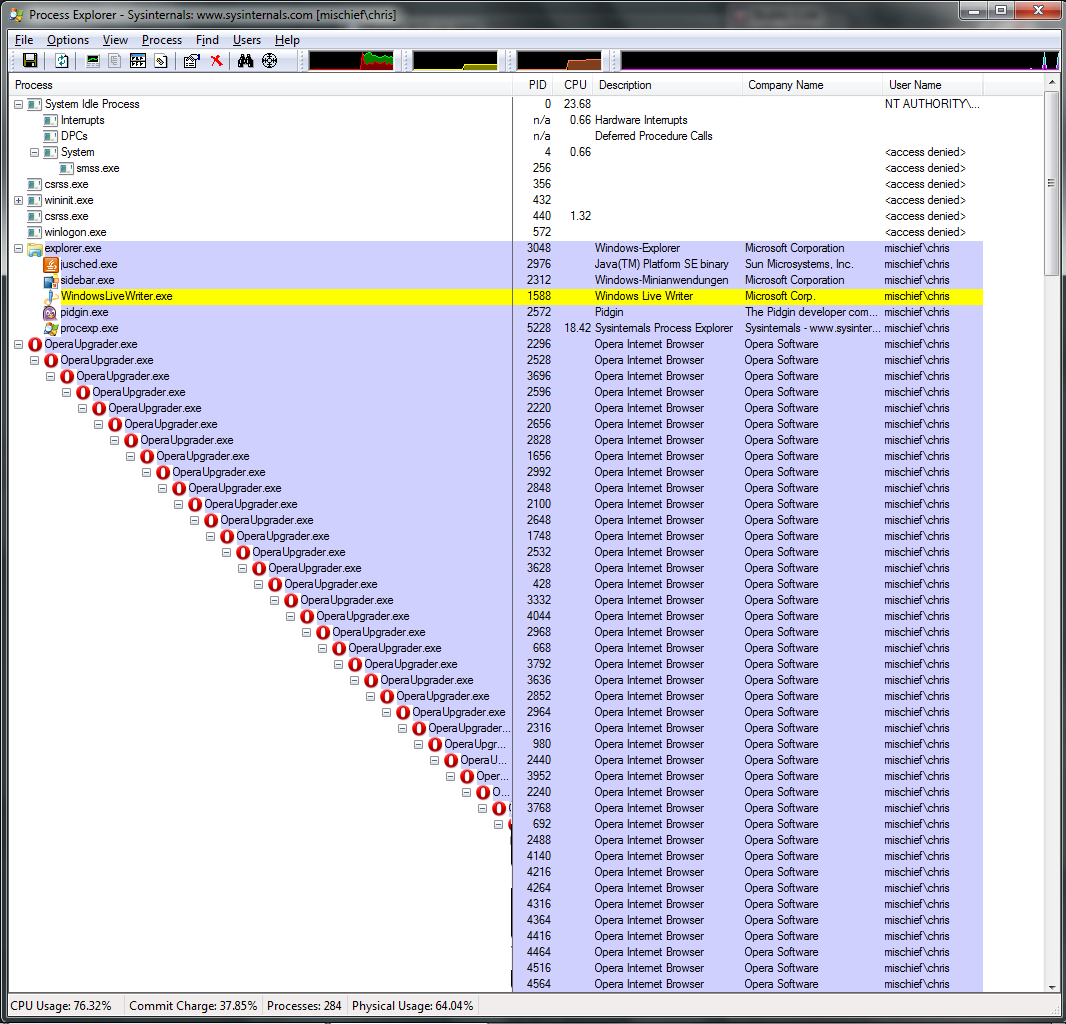The height and width of the screenshot is (1024, 1066).
Task: Click the Java icon of jusched.exe
Action: tap(50, 264)
